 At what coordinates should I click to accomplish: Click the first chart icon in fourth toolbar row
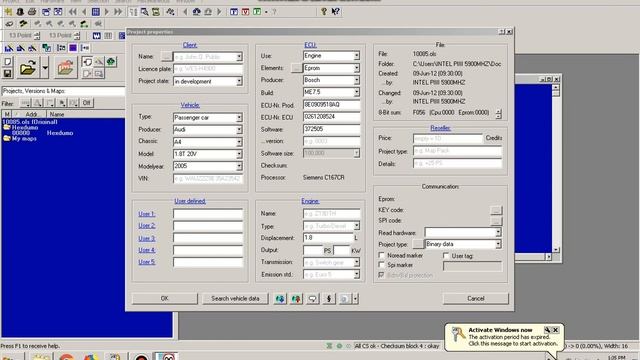[x=8, y=48]
